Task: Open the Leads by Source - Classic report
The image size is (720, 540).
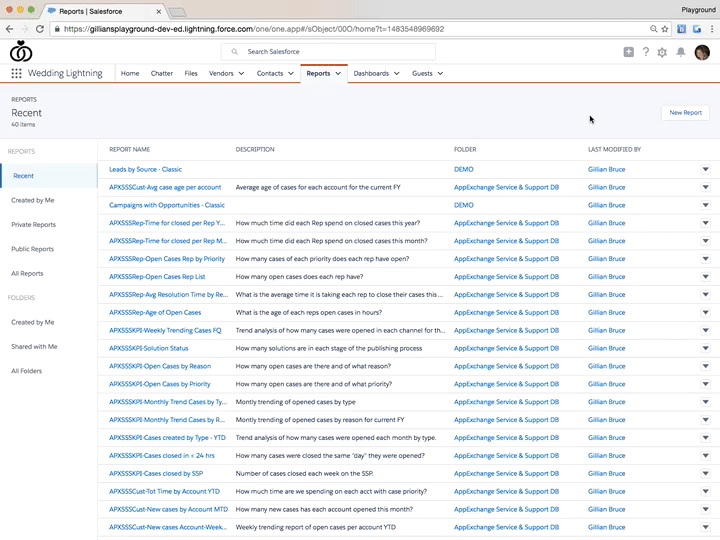Action: coord(145,169)
